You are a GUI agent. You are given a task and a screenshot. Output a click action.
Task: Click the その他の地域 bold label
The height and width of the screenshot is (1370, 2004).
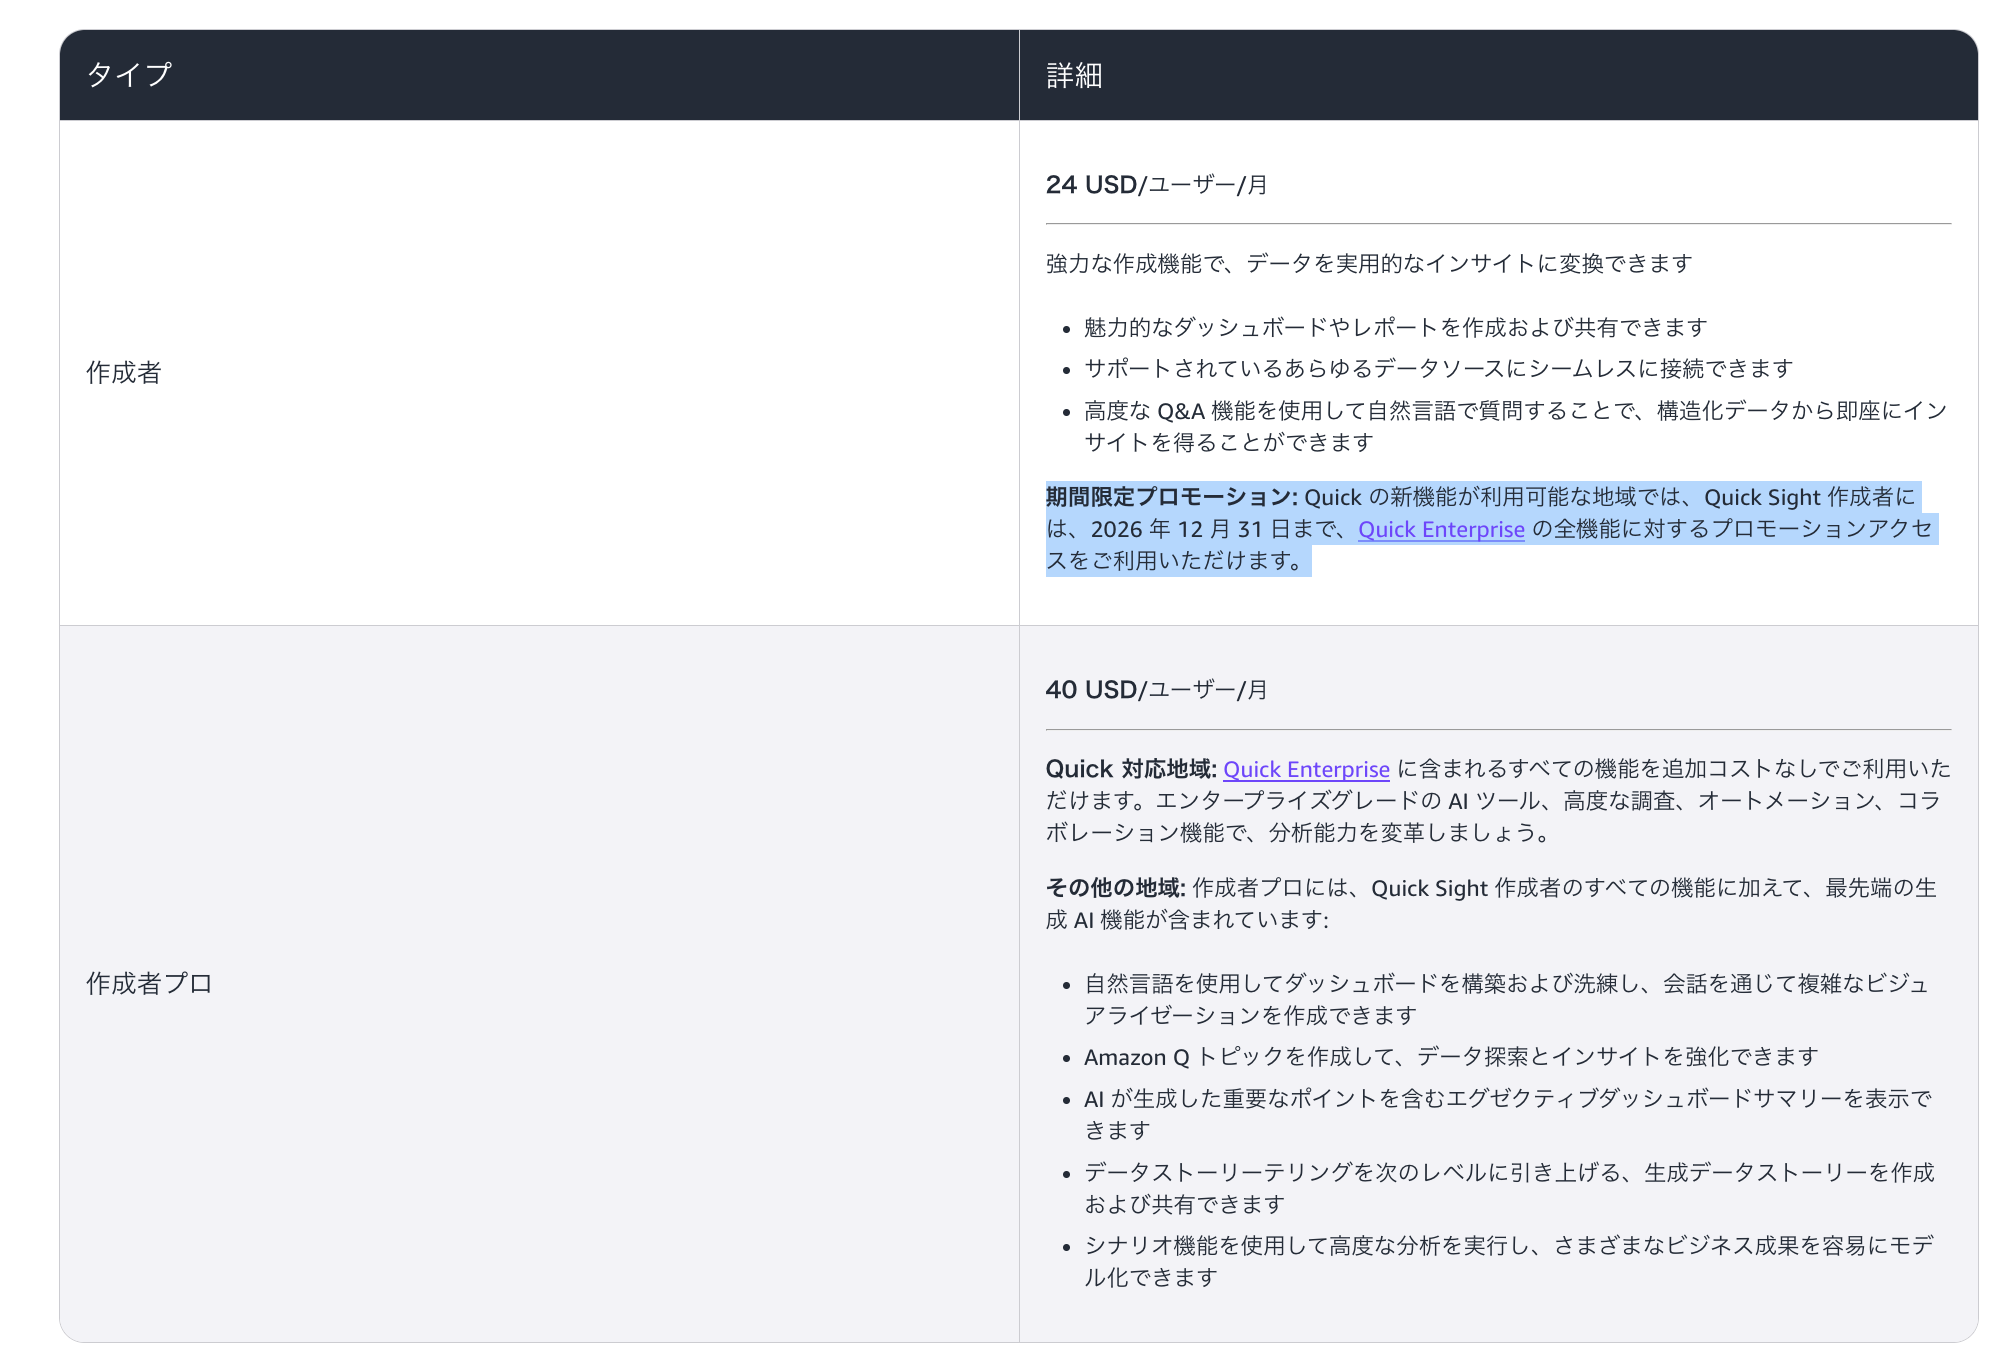1115,888
